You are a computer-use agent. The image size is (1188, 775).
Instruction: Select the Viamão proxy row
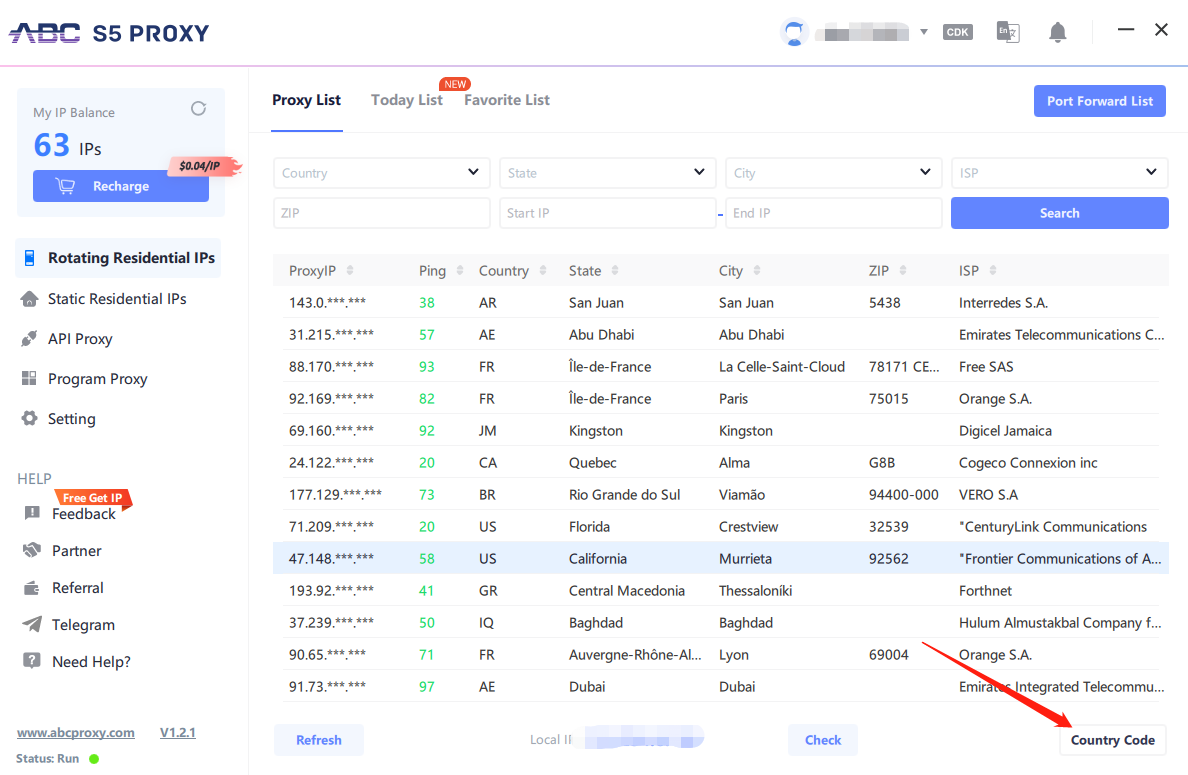[721, 494]
